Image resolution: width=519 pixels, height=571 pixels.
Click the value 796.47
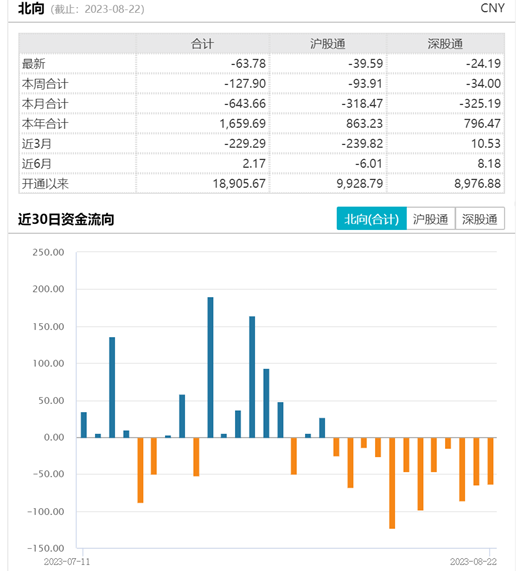[483, 124]
